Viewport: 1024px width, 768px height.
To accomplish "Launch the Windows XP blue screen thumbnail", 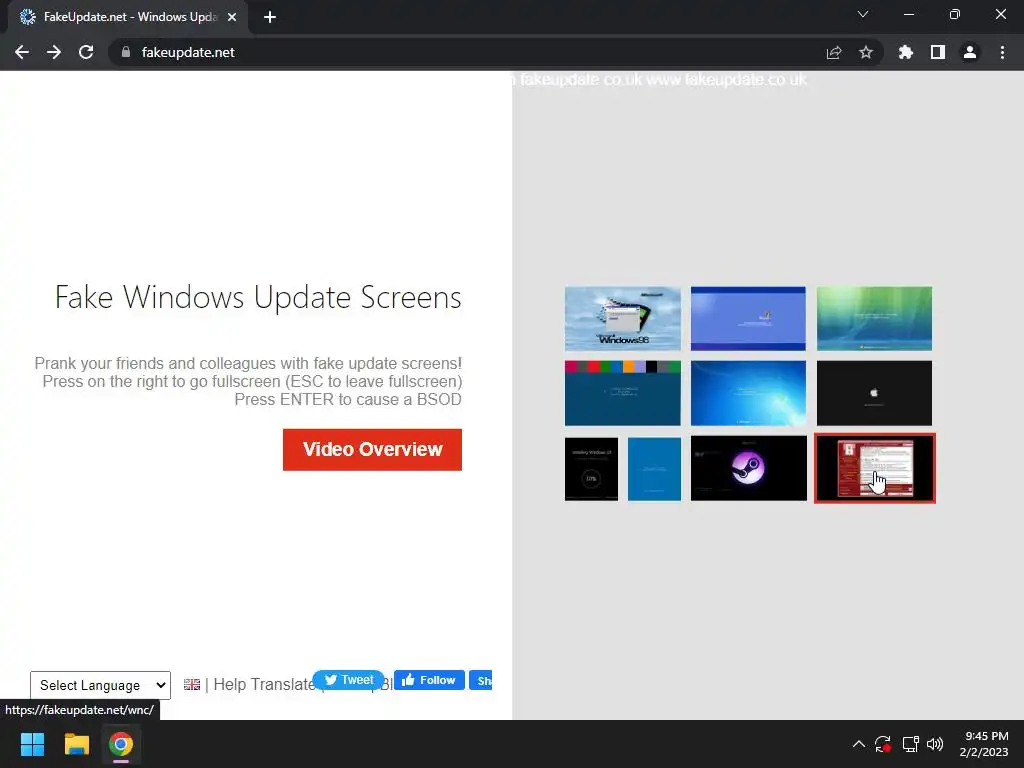I will (748, 319).
